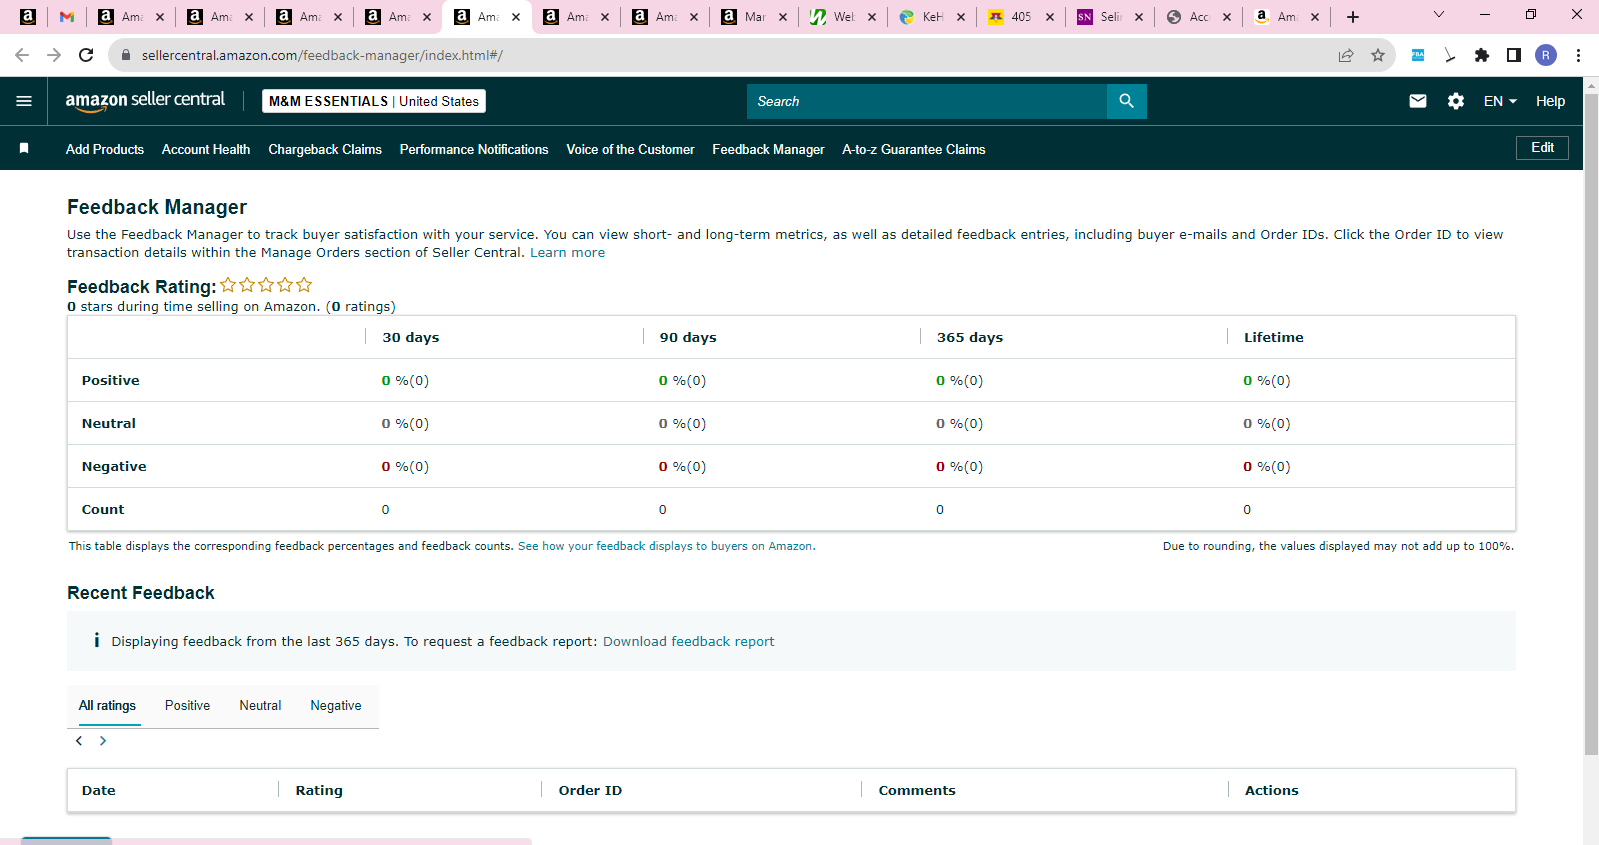Open the Extensions puzzle icon

(1482, 55)
